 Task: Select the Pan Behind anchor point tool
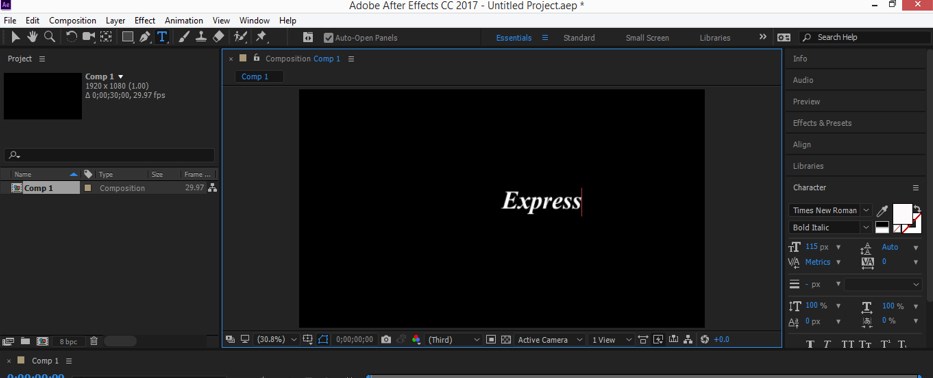pos(106,37)
